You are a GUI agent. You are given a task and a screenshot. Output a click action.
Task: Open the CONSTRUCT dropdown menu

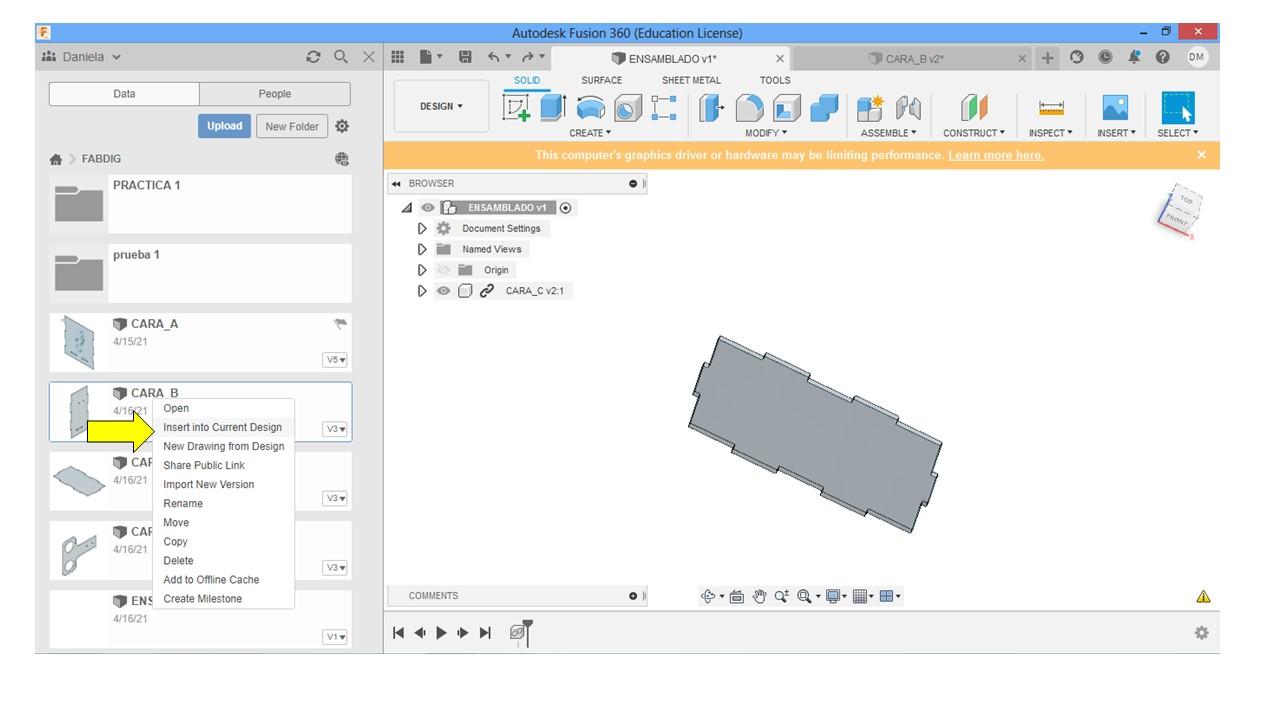click(974, 133)
